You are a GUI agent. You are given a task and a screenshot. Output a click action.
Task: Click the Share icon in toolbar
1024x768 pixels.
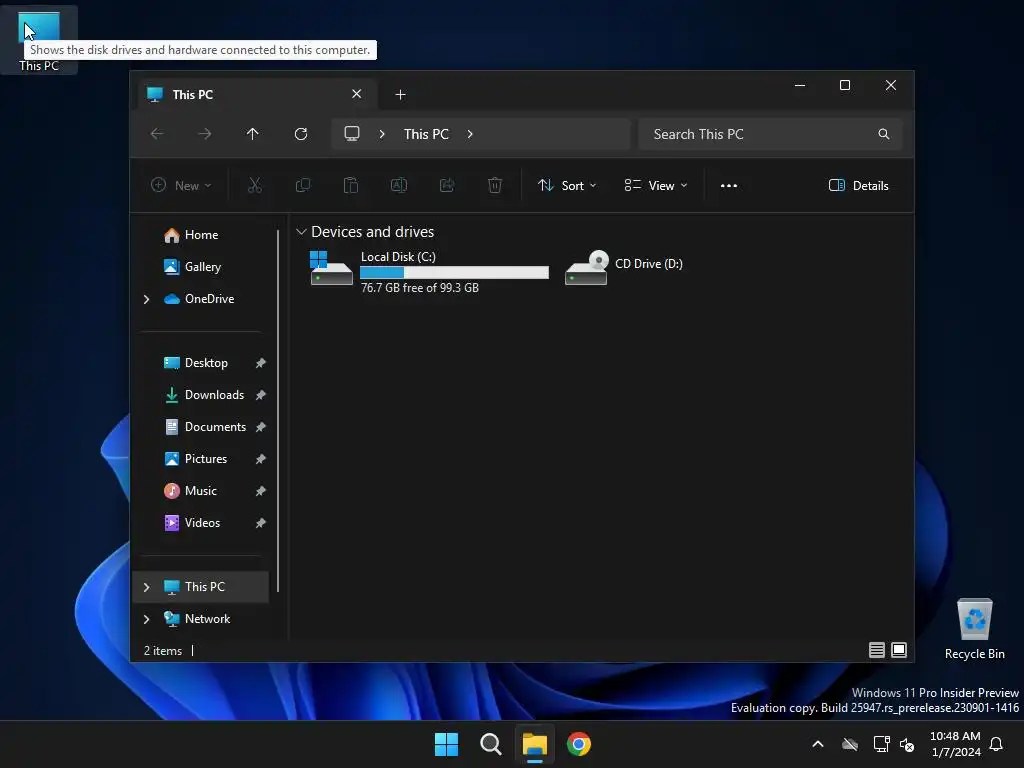[447, 185]
